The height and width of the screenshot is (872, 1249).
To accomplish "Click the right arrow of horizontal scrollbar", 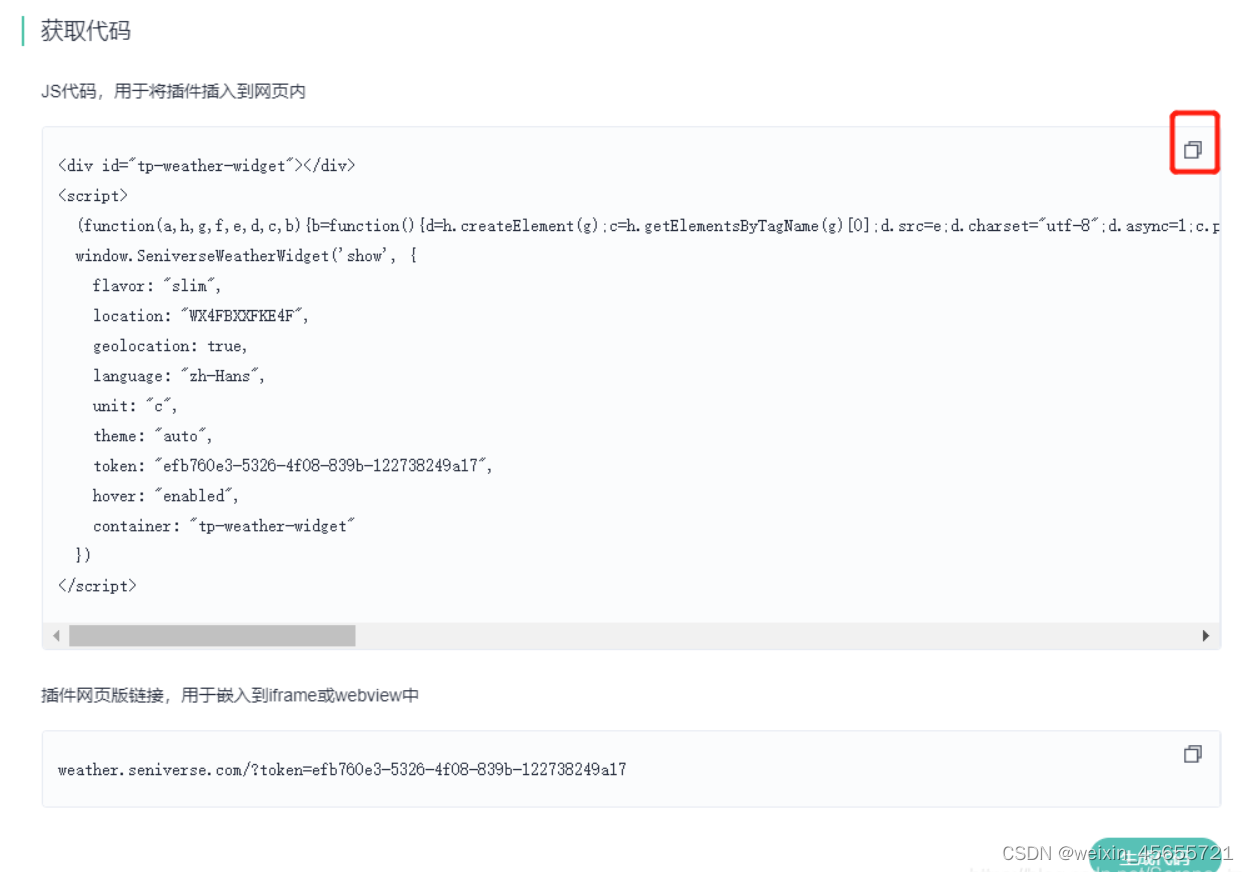I will click(x=1206, y=636).
